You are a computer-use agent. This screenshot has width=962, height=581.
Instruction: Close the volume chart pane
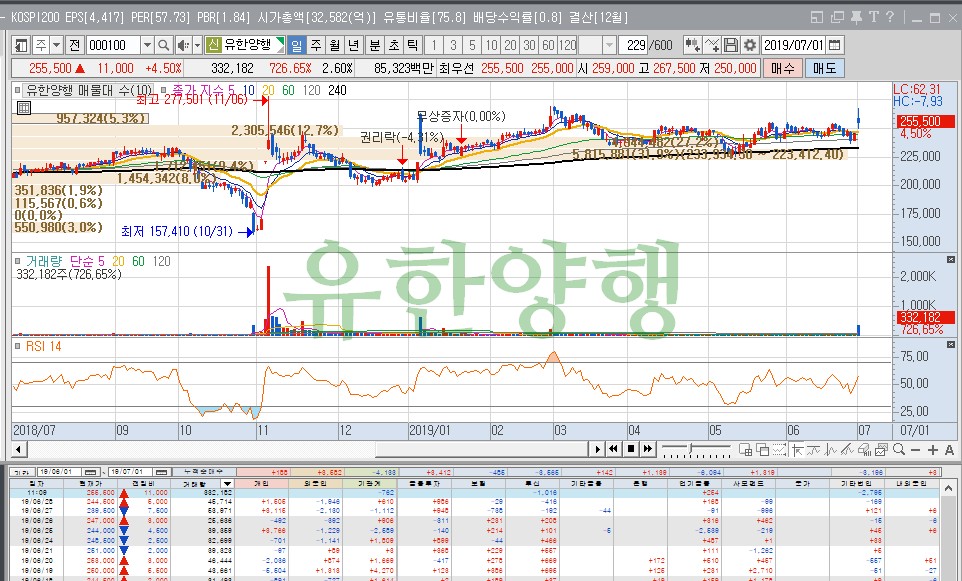tap(951, 260)
